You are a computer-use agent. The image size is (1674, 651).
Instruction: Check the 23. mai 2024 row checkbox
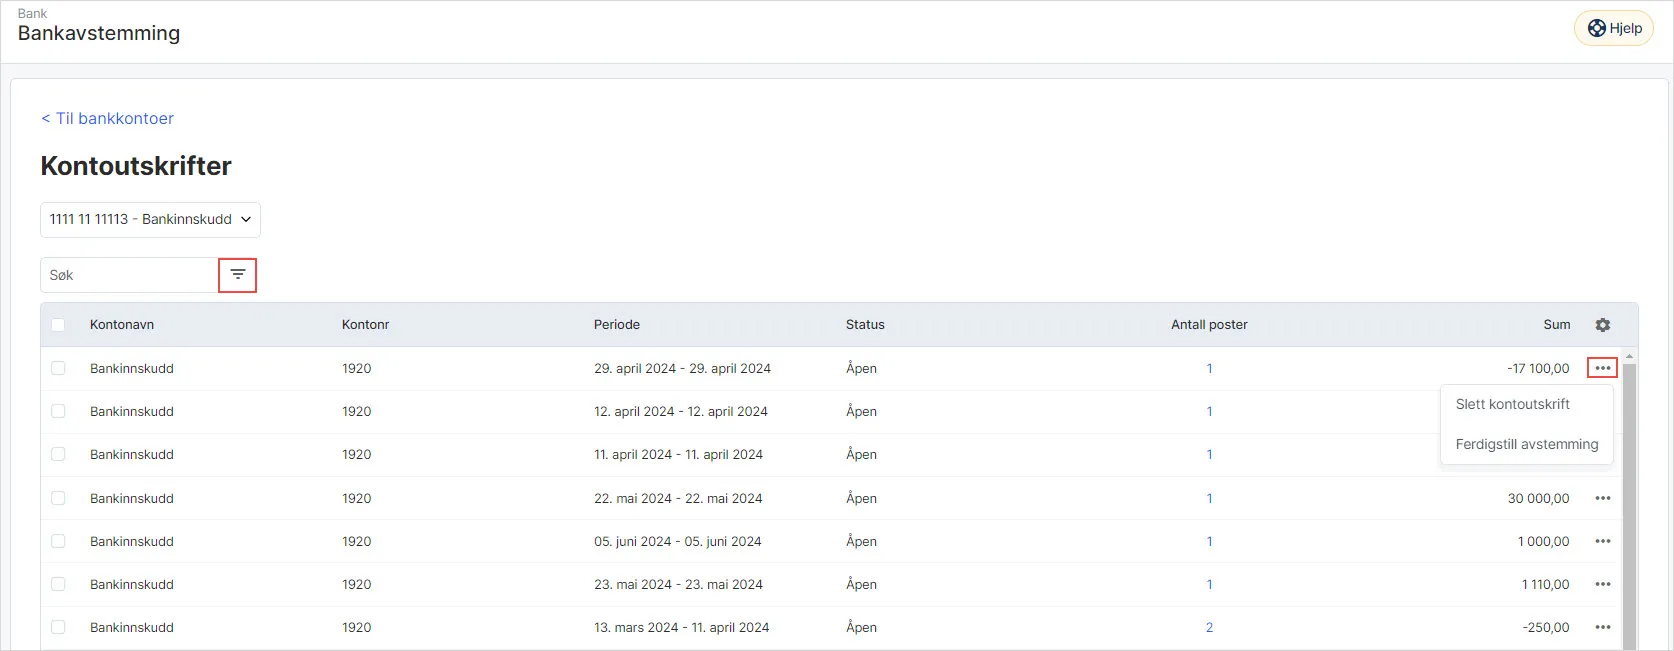coord(58,584)
